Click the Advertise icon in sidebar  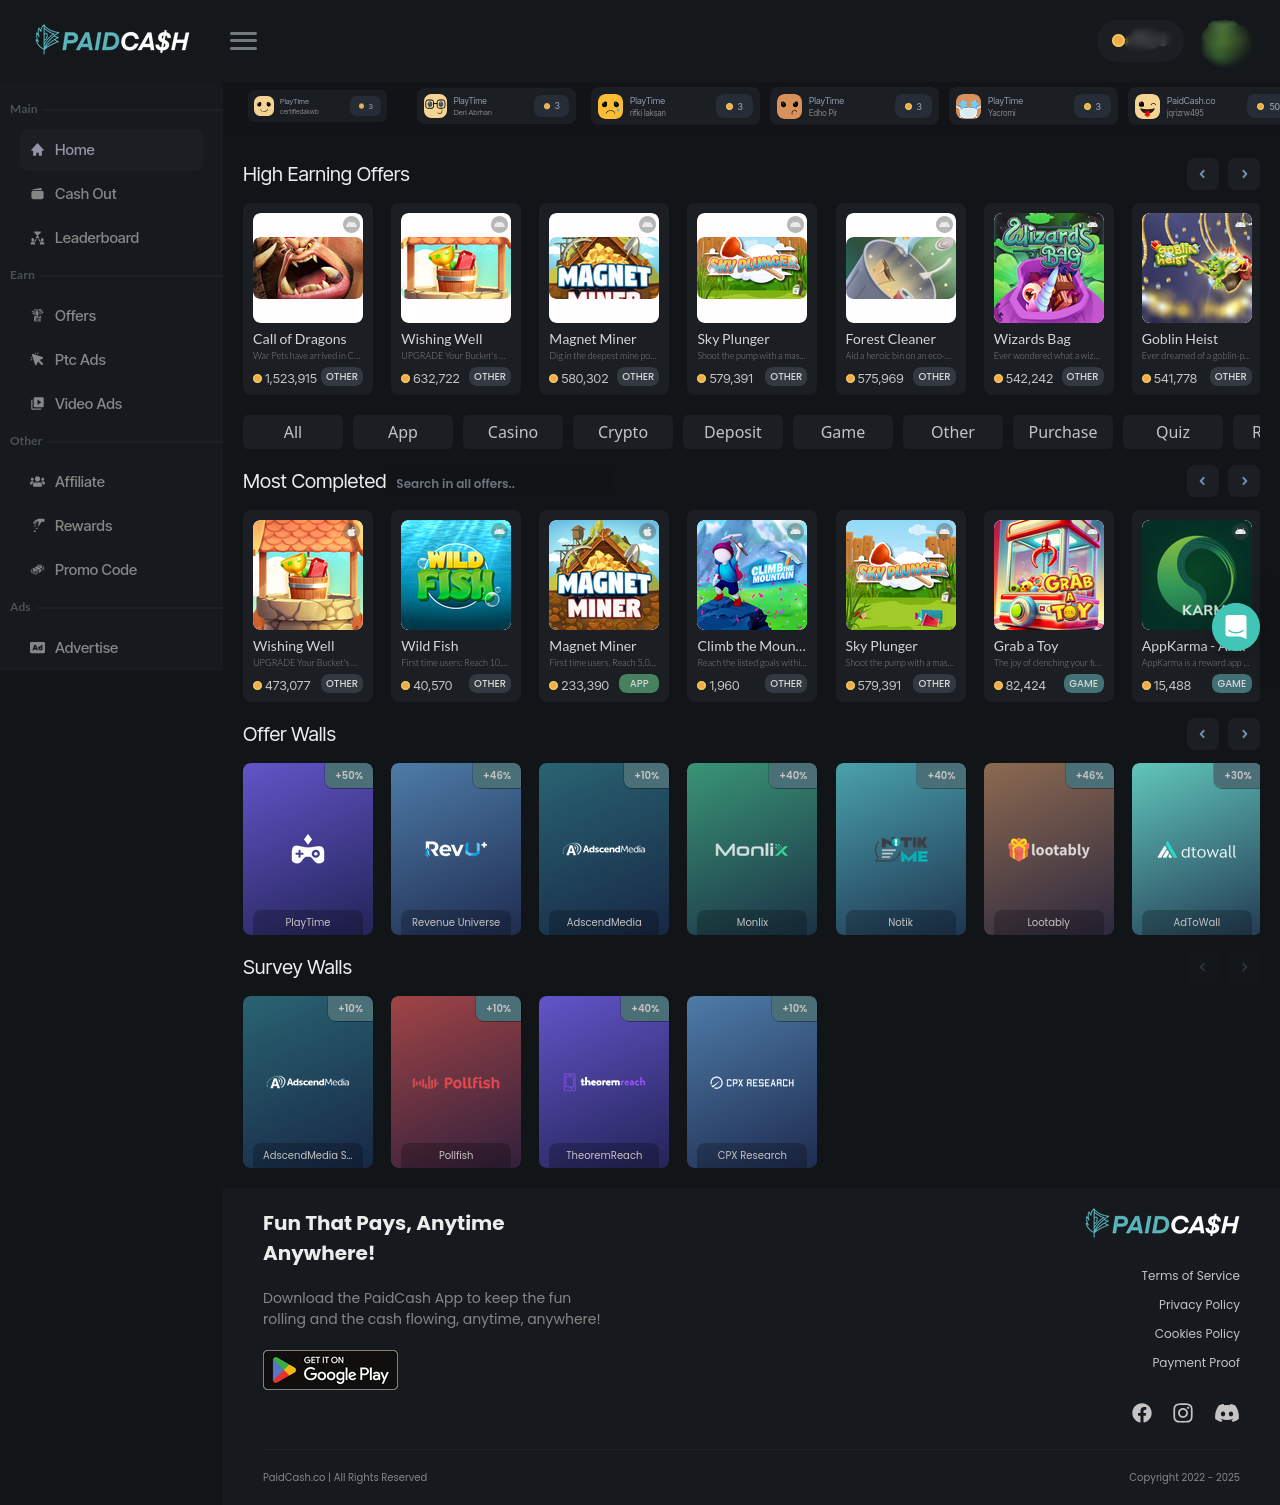pos(37,648)
